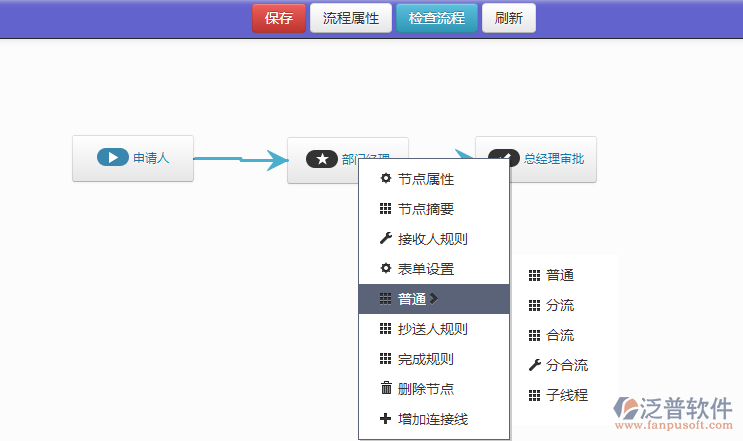Choose 增加连接线 to add a connector

[x=434, y=419]
